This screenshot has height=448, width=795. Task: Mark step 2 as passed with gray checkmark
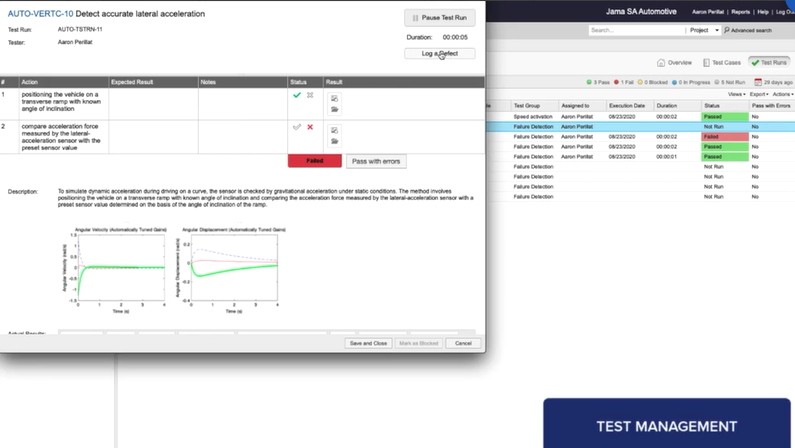[x=297, y=127]
